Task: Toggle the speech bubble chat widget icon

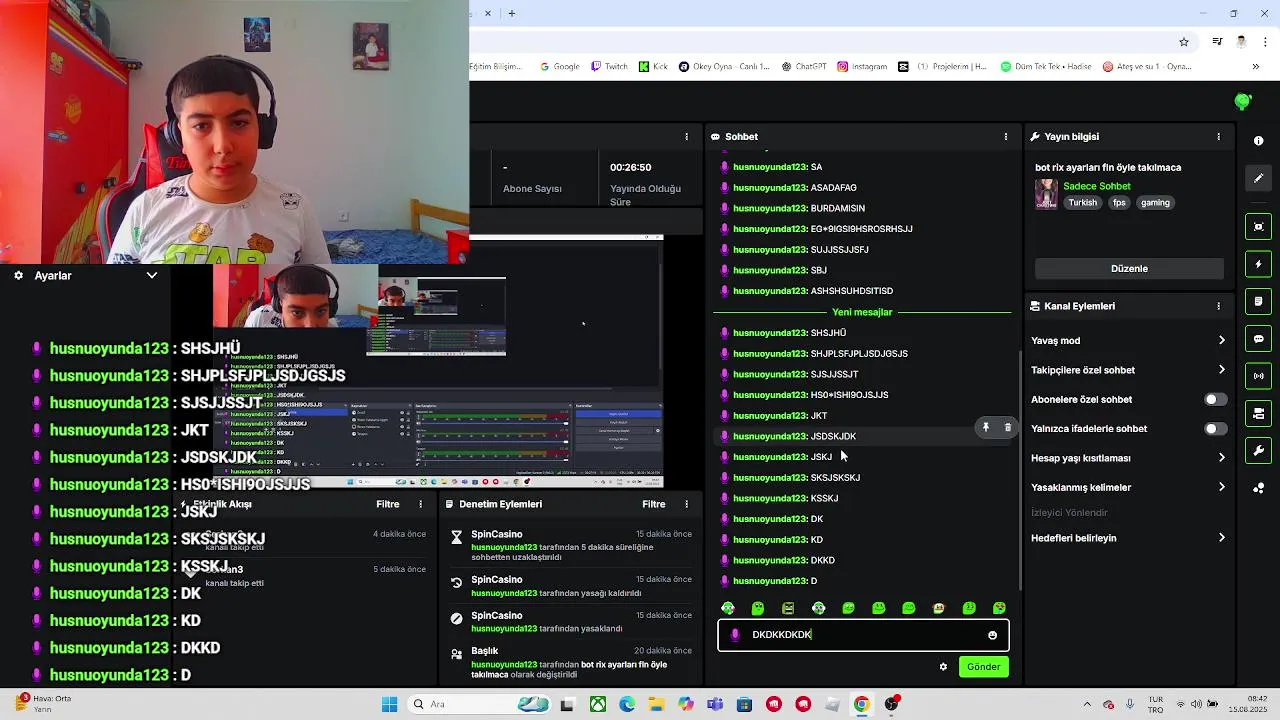Action: point(1258,339)
